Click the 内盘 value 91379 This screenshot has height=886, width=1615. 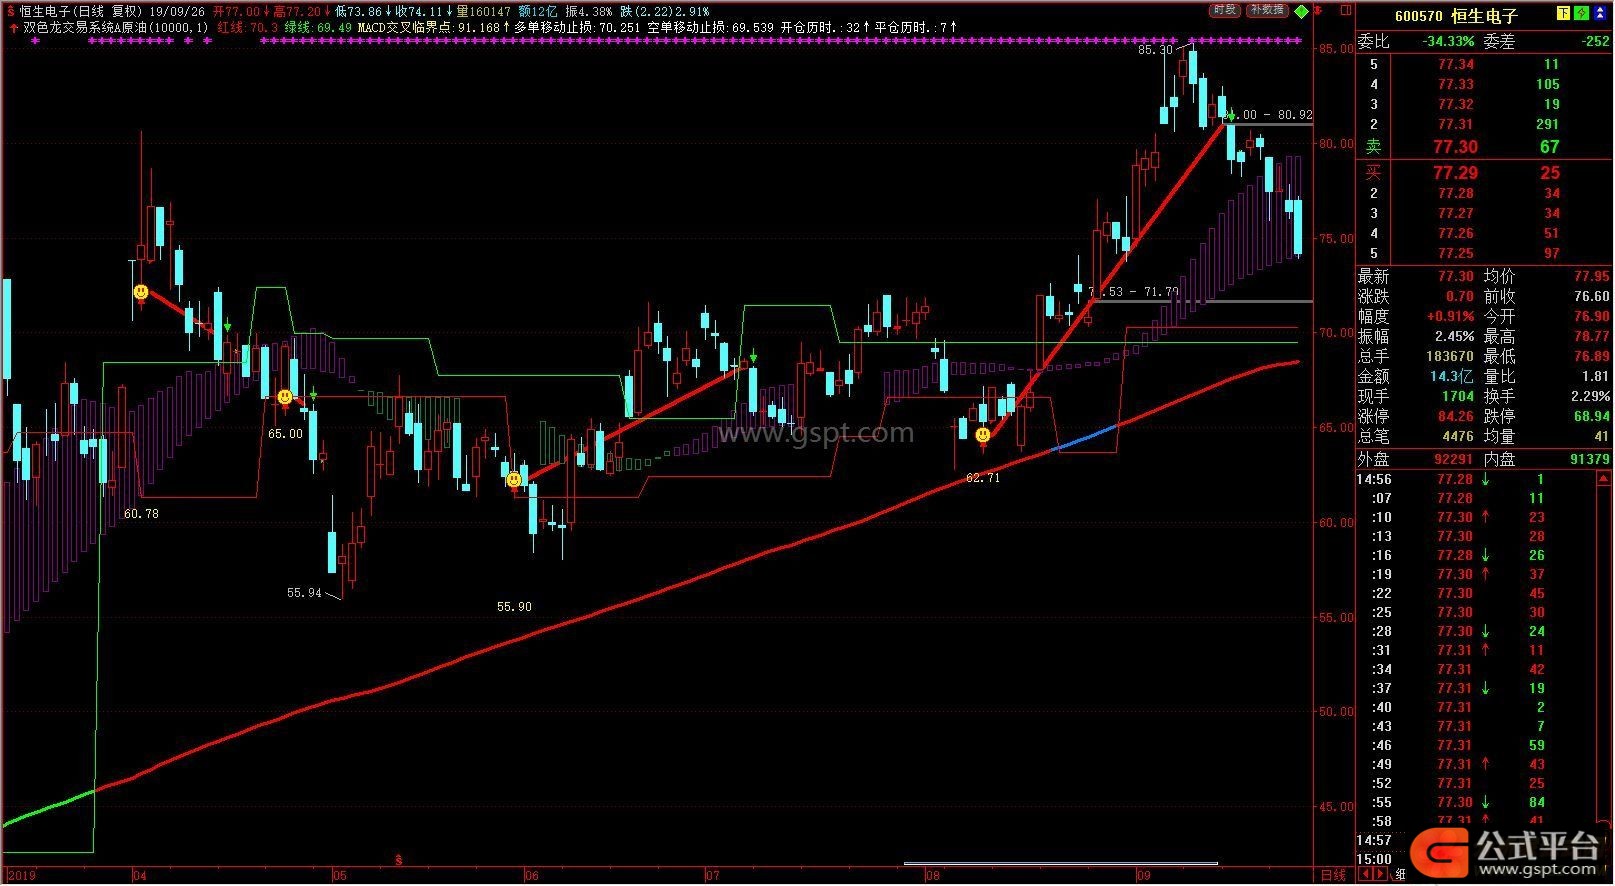coord(1590,459)
